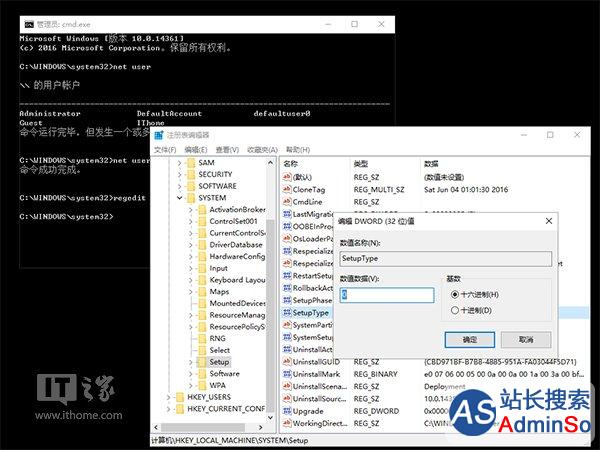The height and width of the screenshot is (450, 600).
Task: Click the RestartSetup DWORD value icon
Action: (287, 276)
